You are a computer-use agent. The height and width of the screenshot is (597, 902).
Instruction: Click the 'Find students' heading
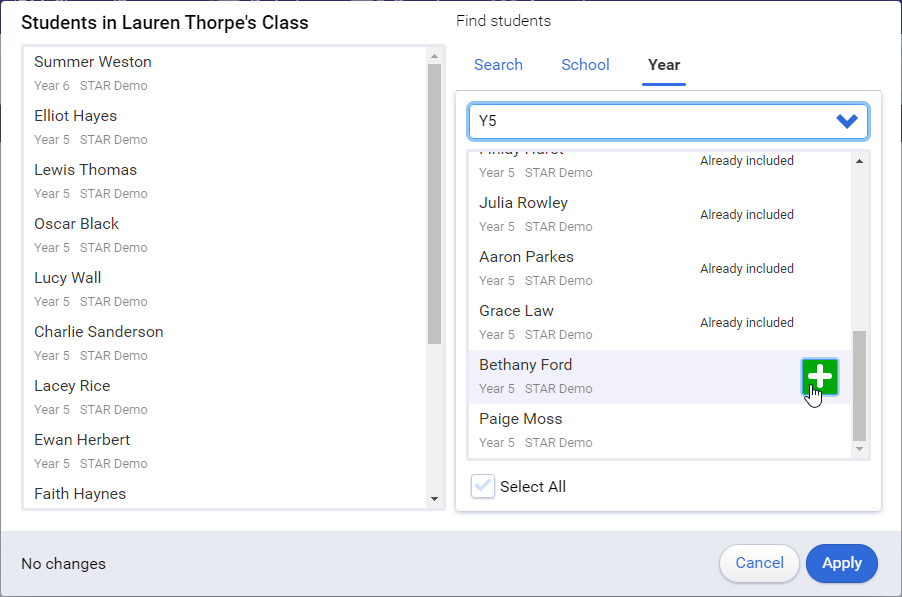[x=503, y=21]
